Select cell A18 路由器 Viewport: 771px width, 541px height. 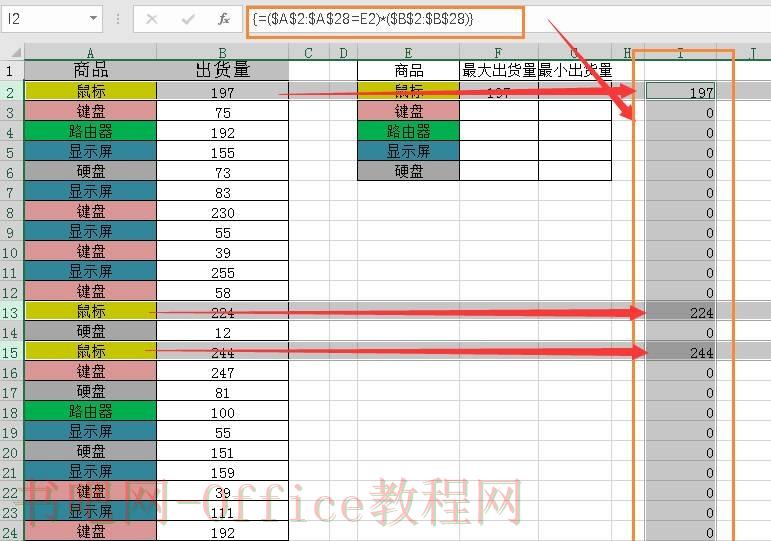[90, 412]
